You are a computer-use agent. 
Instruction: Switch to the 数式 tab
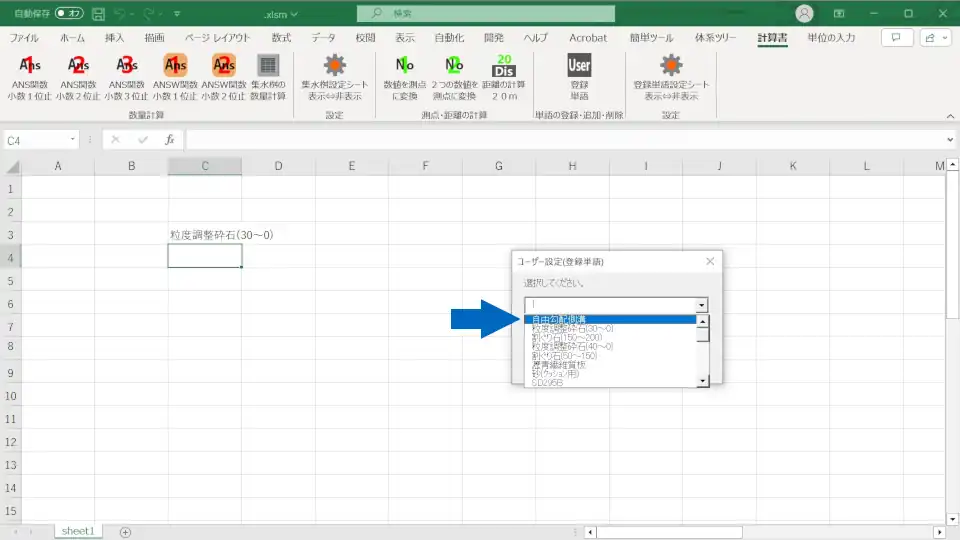tap(281, 37)
